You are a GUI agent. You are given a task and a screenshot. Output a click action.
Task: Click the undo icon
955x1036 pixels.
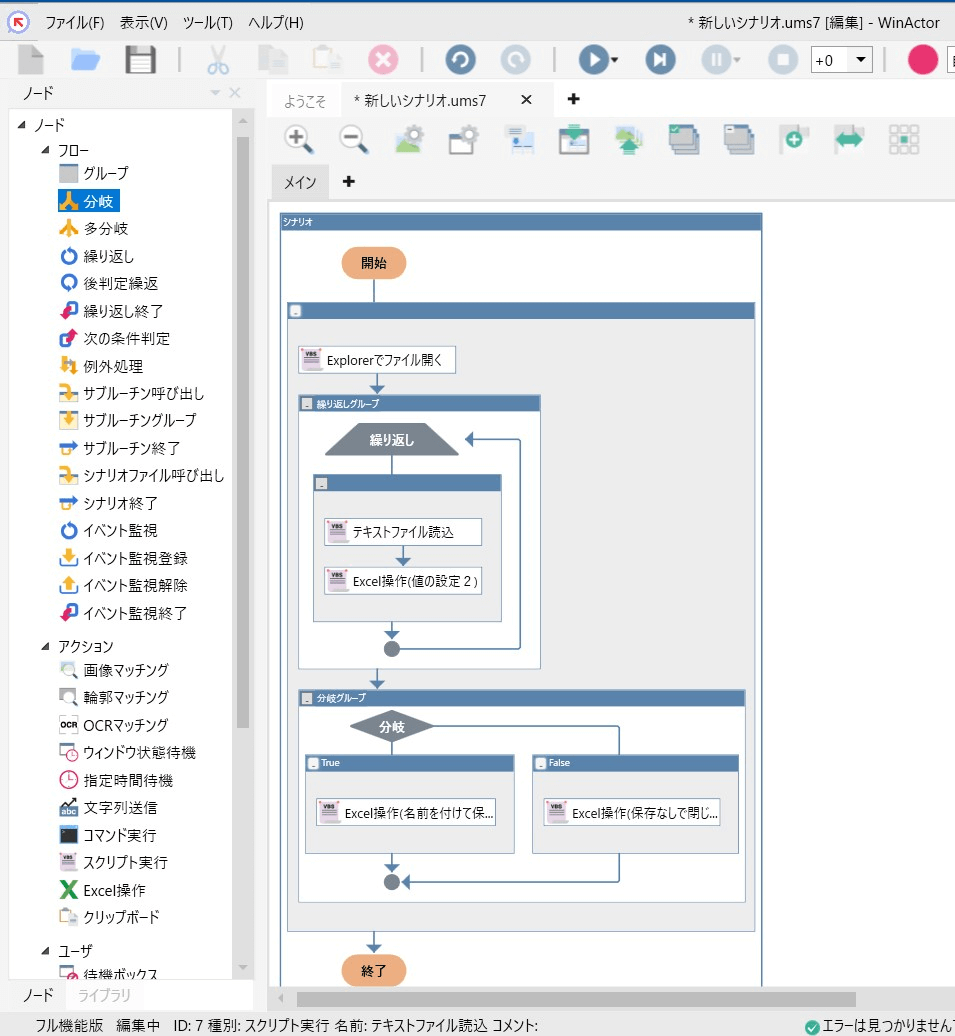tap(460, 60)
